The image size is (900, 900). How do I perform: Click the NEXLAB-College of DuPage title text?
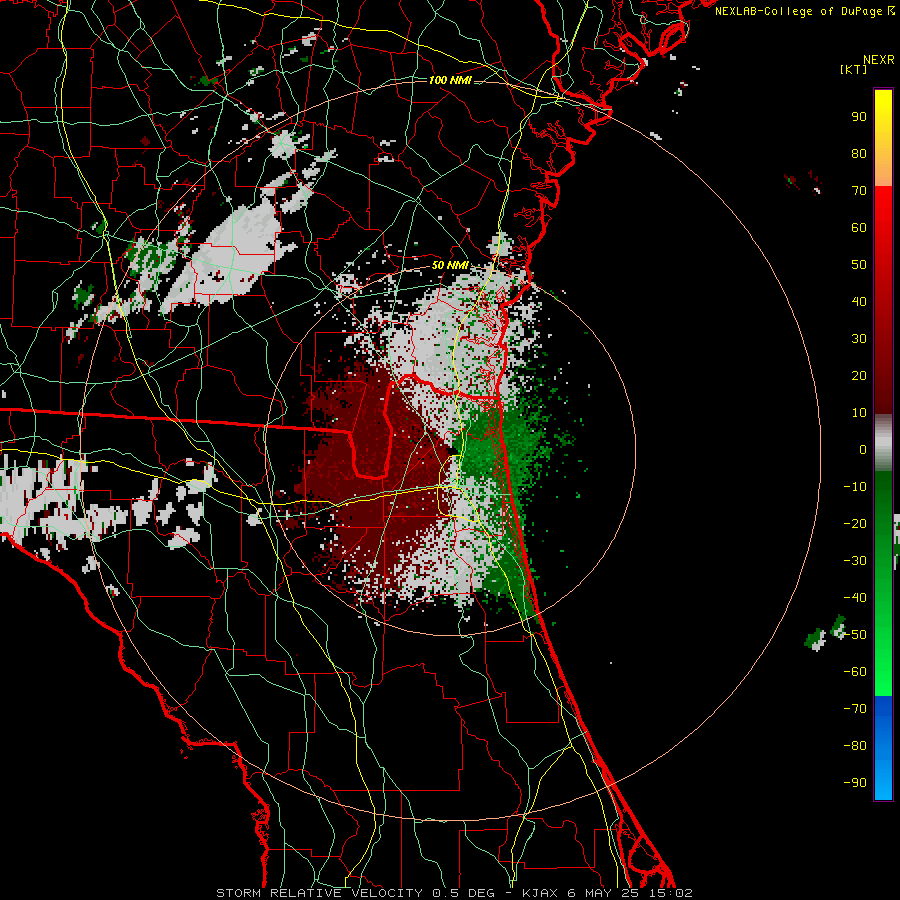(x=805, y=11)
